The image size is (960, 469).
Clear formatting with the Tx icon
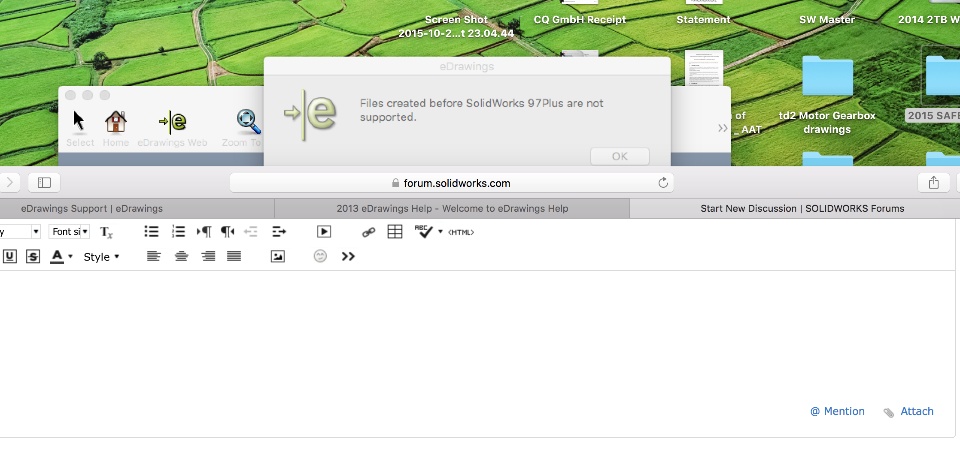click(107, 232)
